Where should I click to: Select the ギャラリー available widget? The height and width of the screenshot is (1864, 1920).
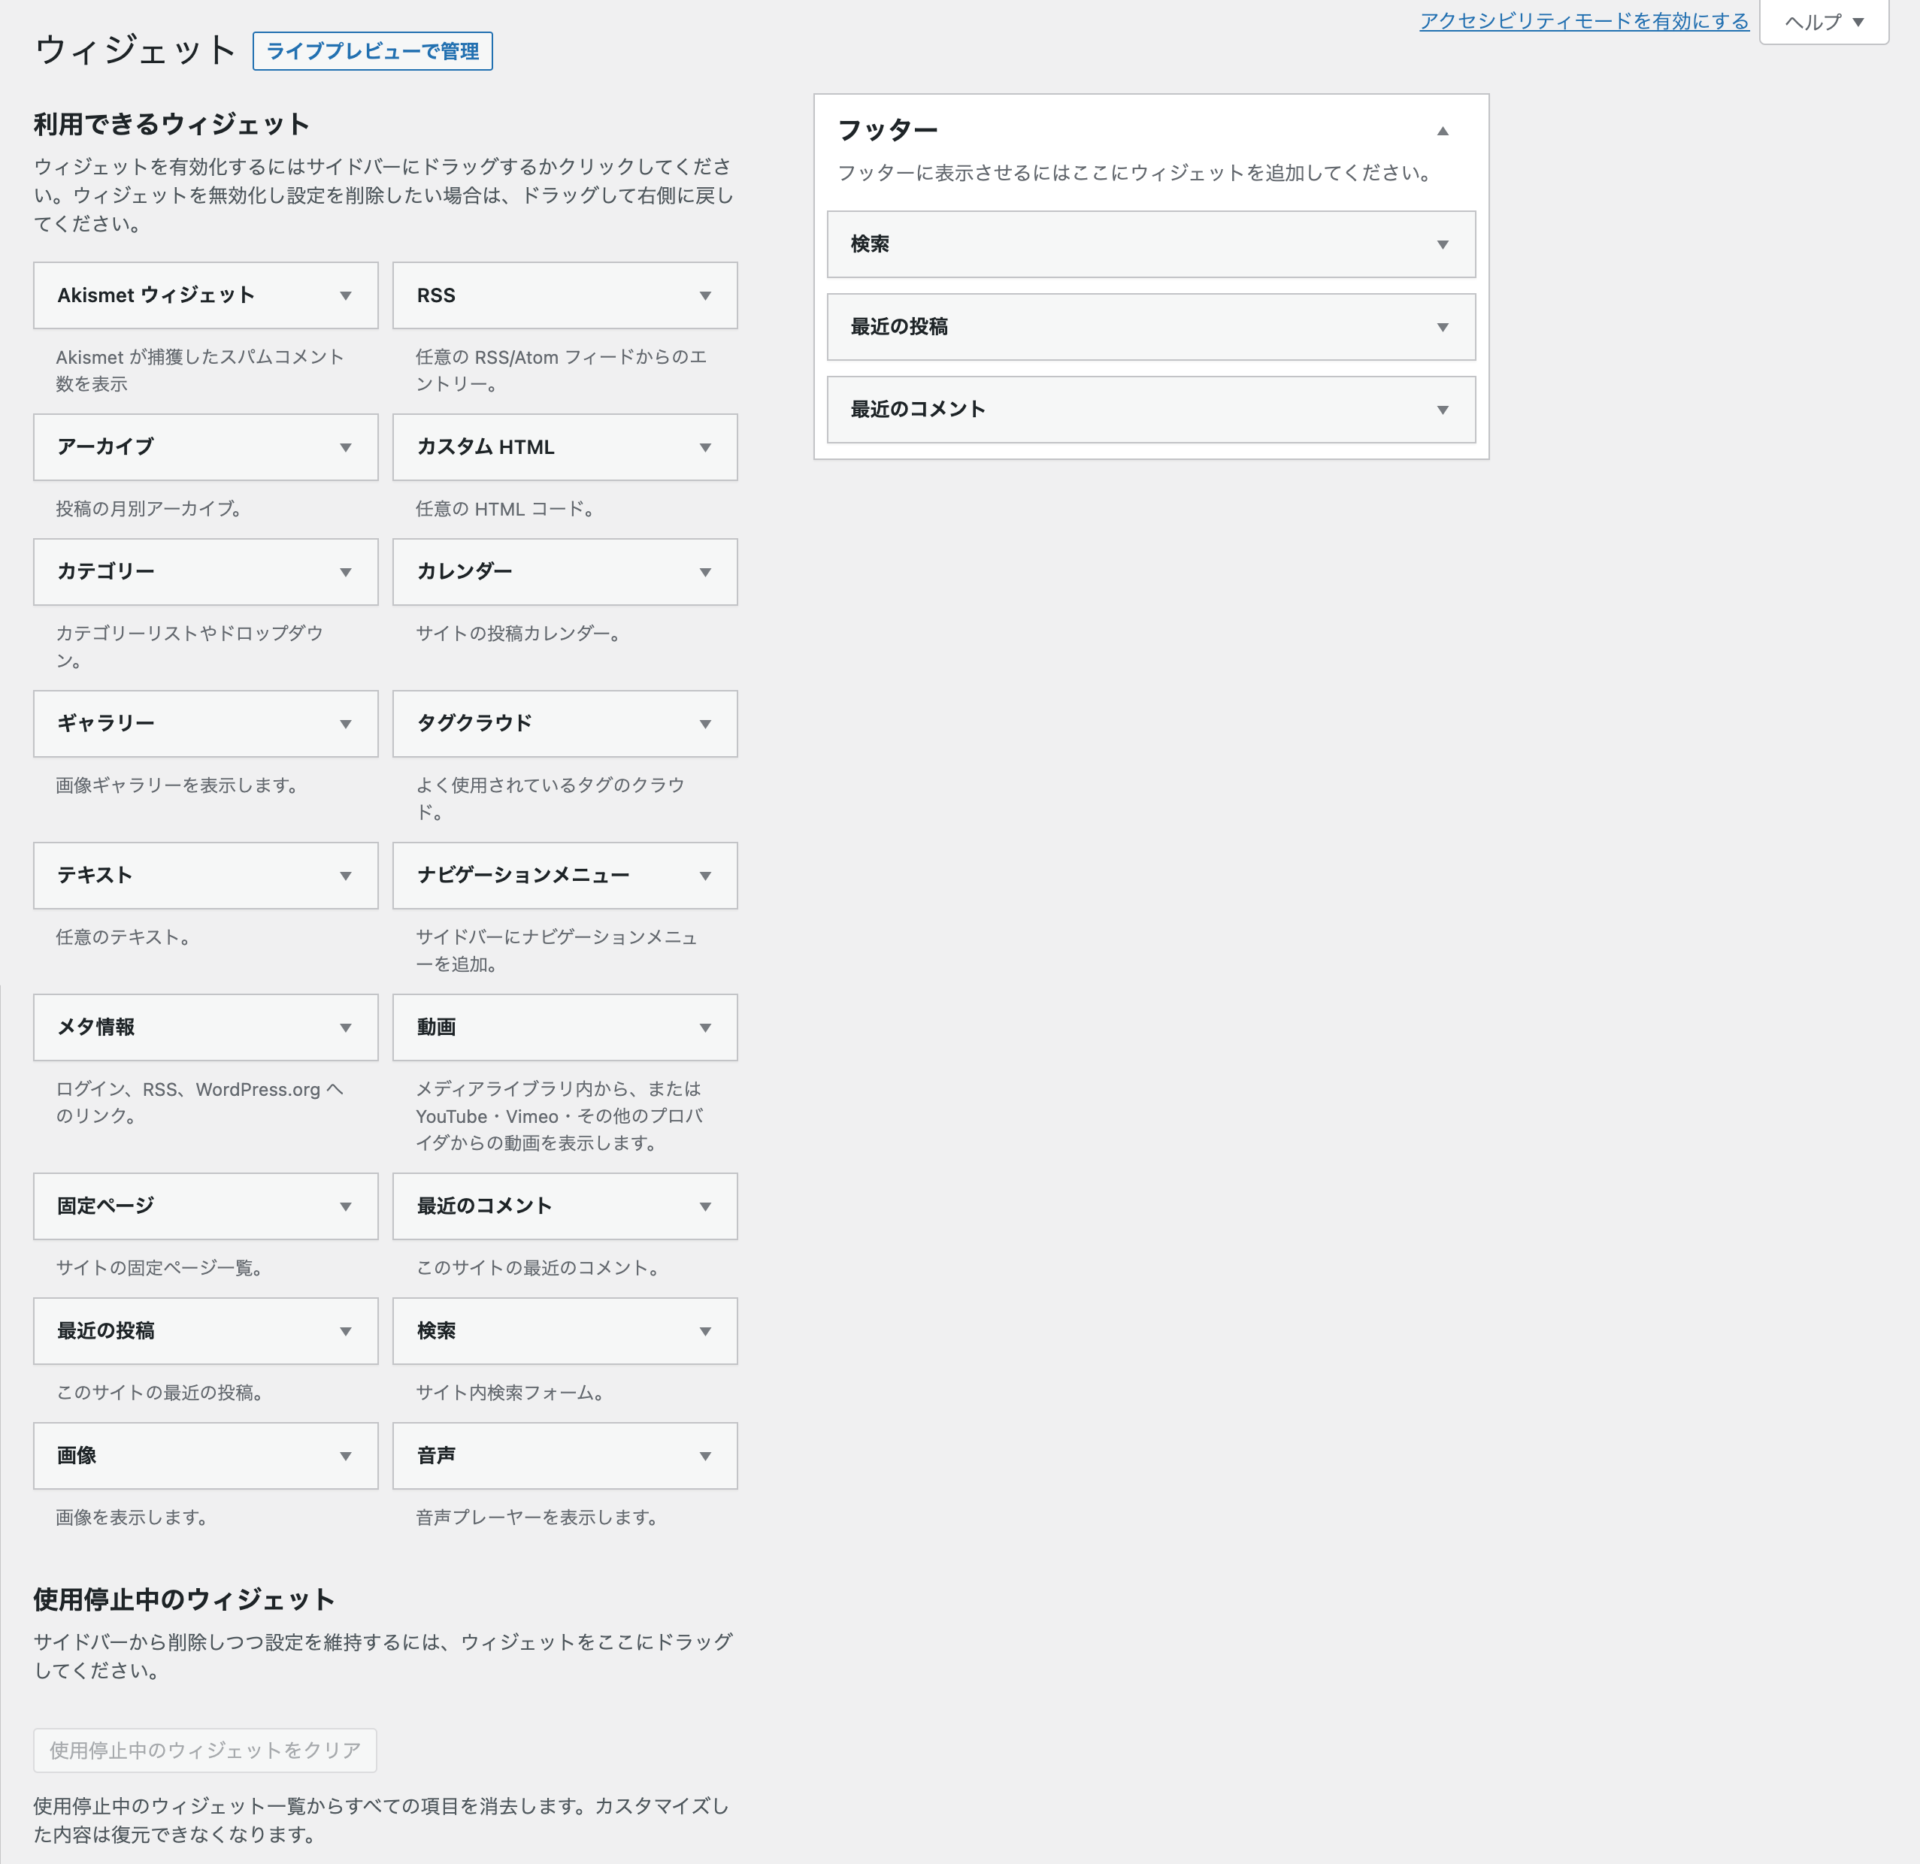(205, 723)
